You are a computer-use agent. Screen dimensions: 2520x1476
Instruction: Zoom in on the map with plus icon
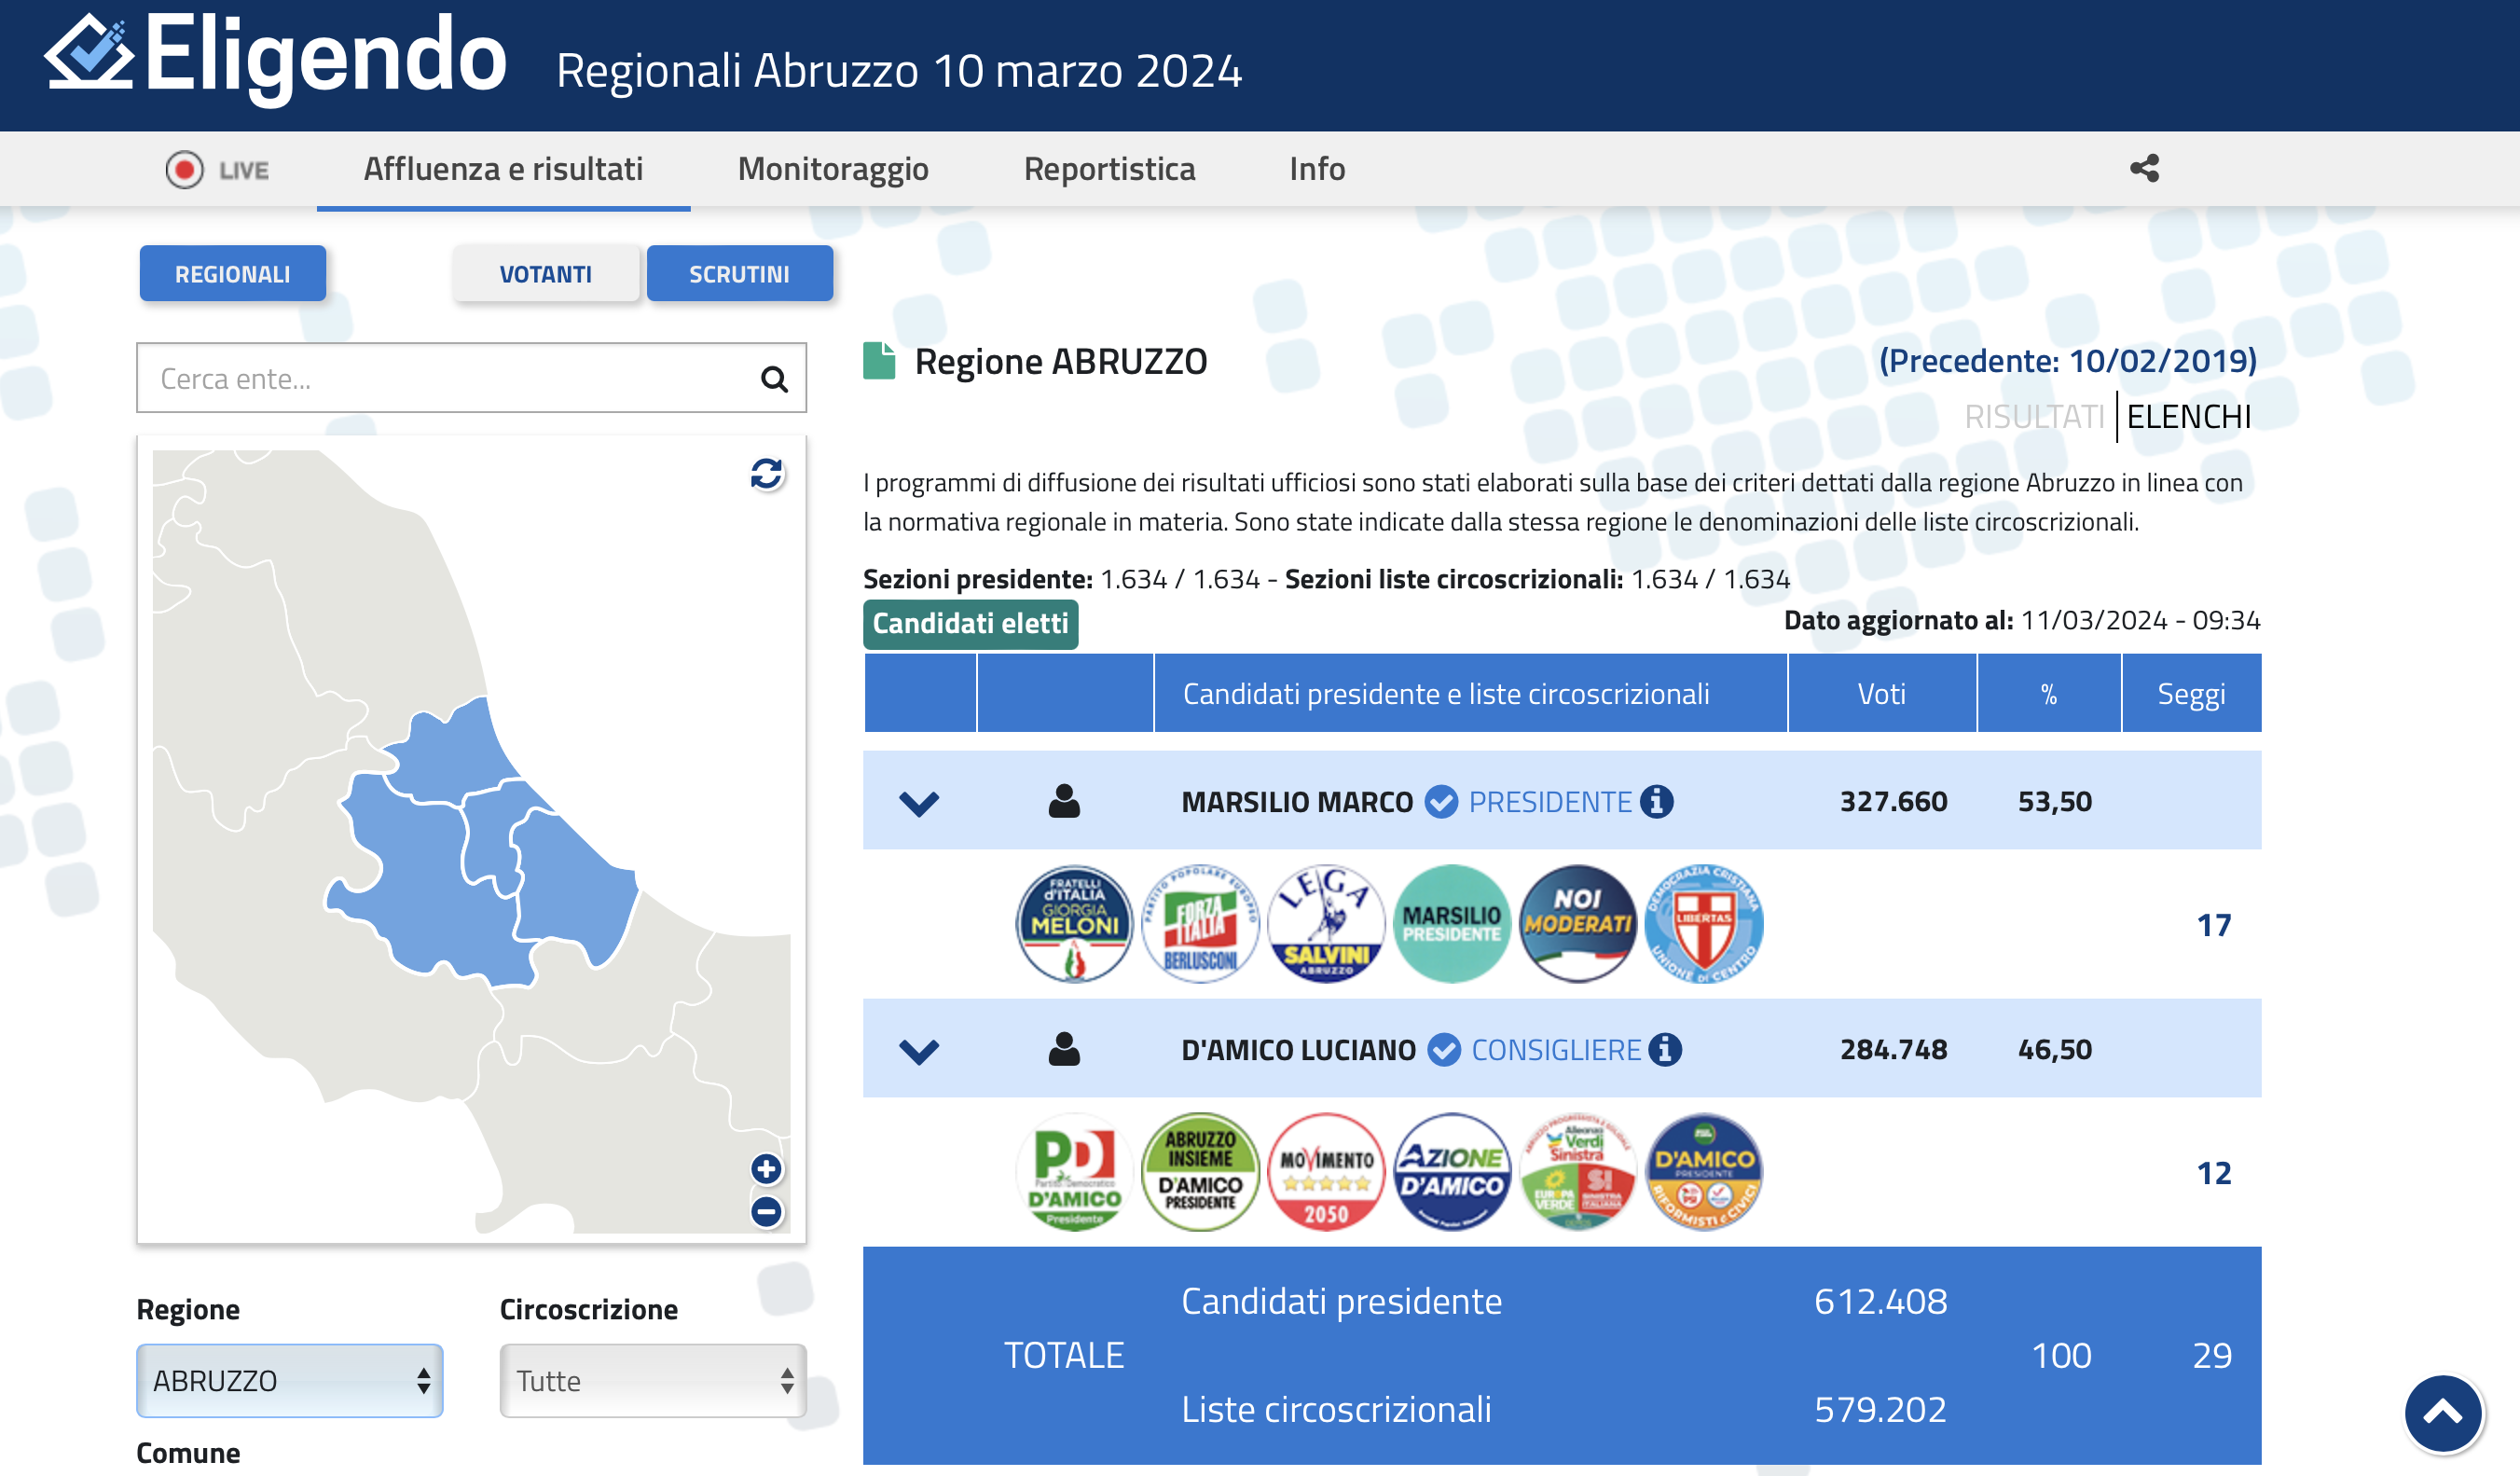(x=766, y=1168)
